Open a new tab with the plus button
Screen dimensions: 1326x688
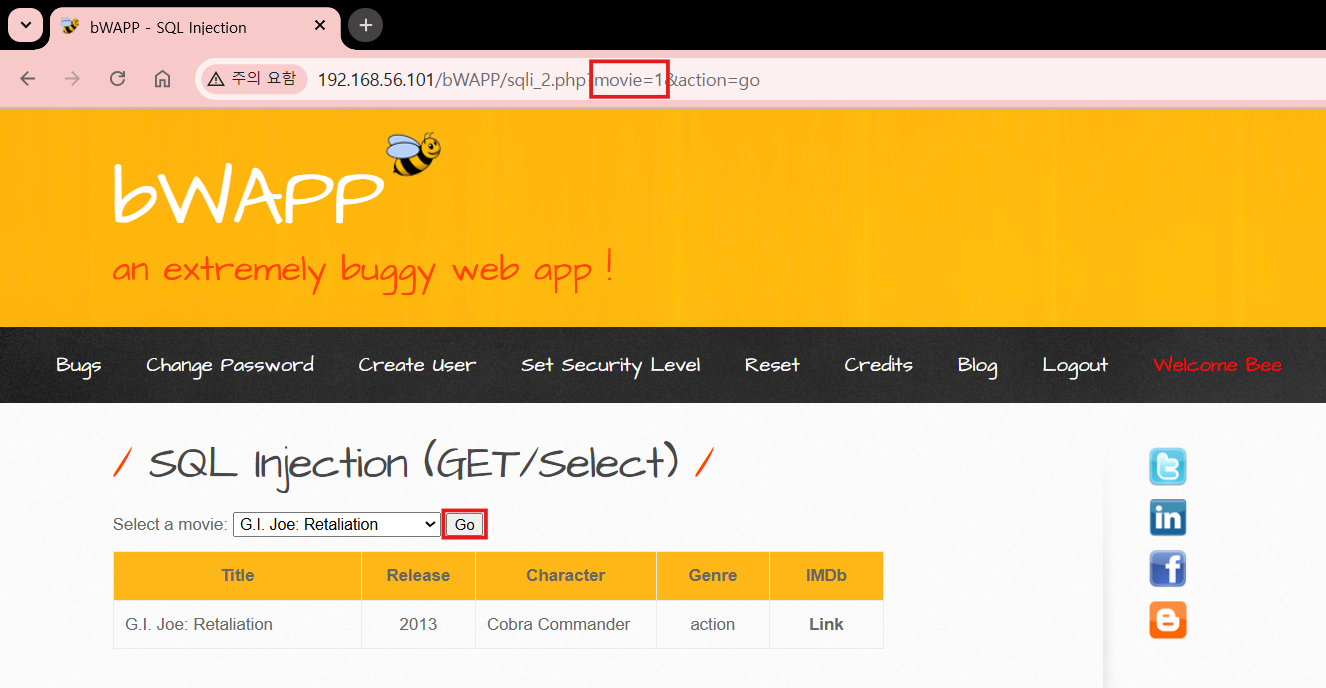point(366,25)
